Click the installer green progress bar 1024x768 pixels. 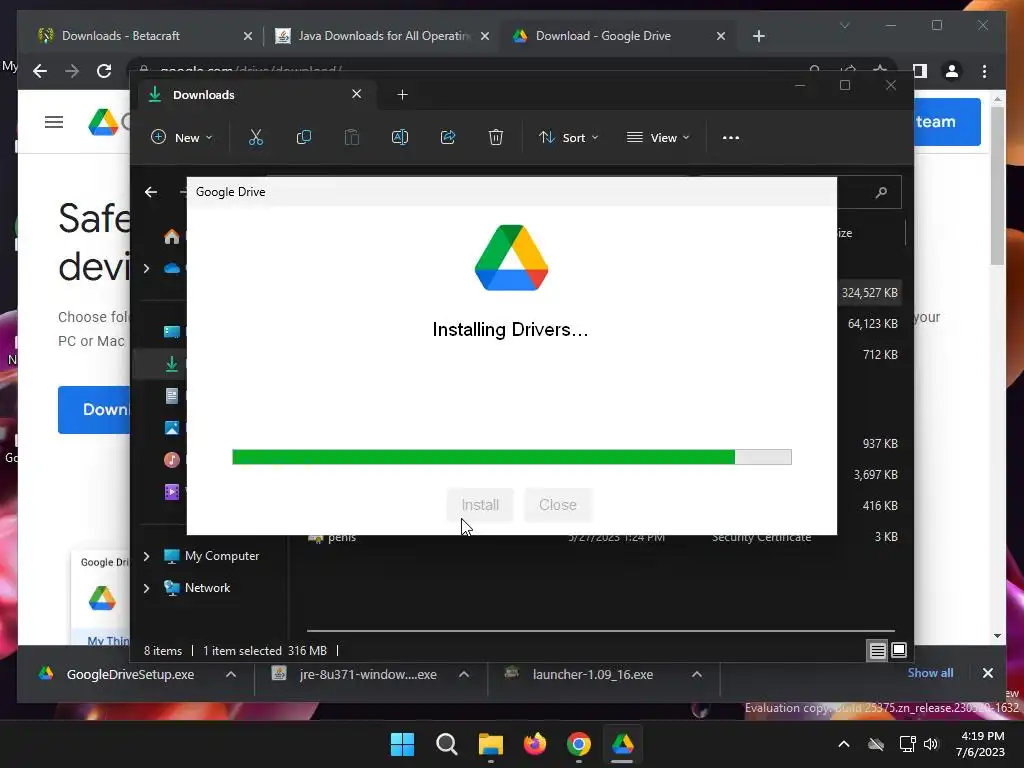click(512, 457)
